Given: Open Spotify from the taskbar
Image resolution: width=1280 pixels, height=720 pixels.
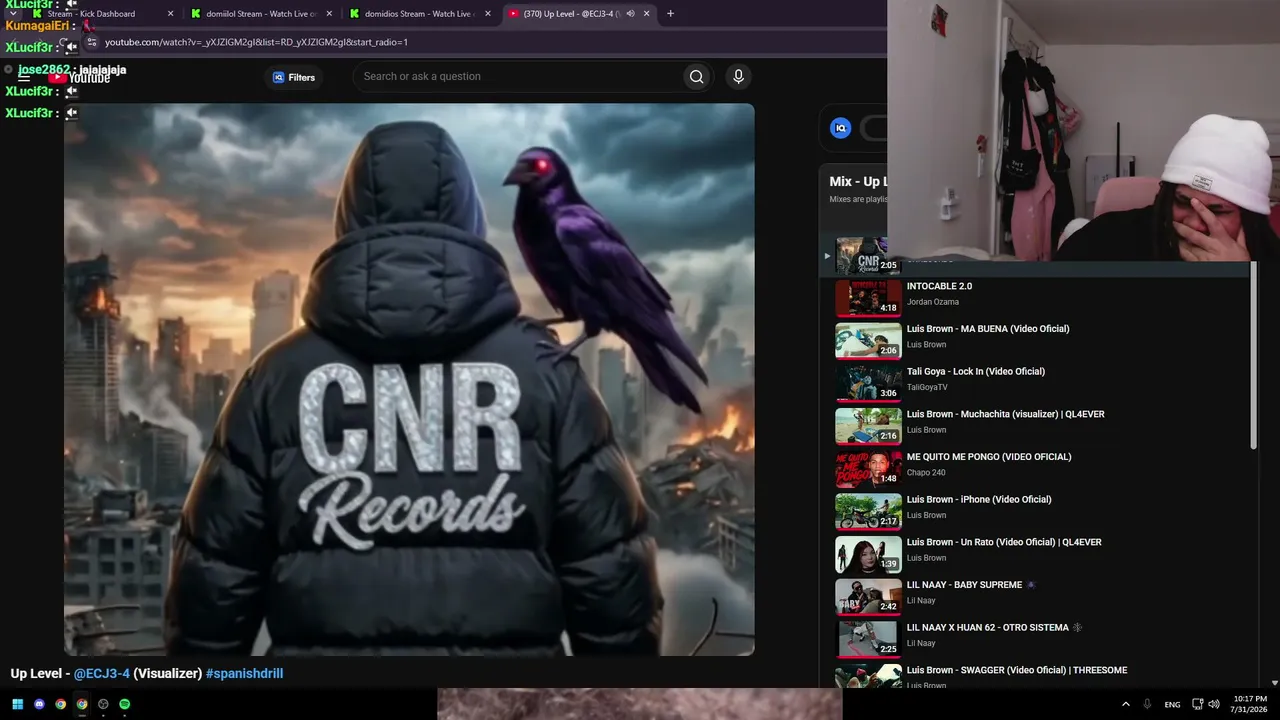Looking at the screenshot, I should pyautogui.click(x=125, y=704).
